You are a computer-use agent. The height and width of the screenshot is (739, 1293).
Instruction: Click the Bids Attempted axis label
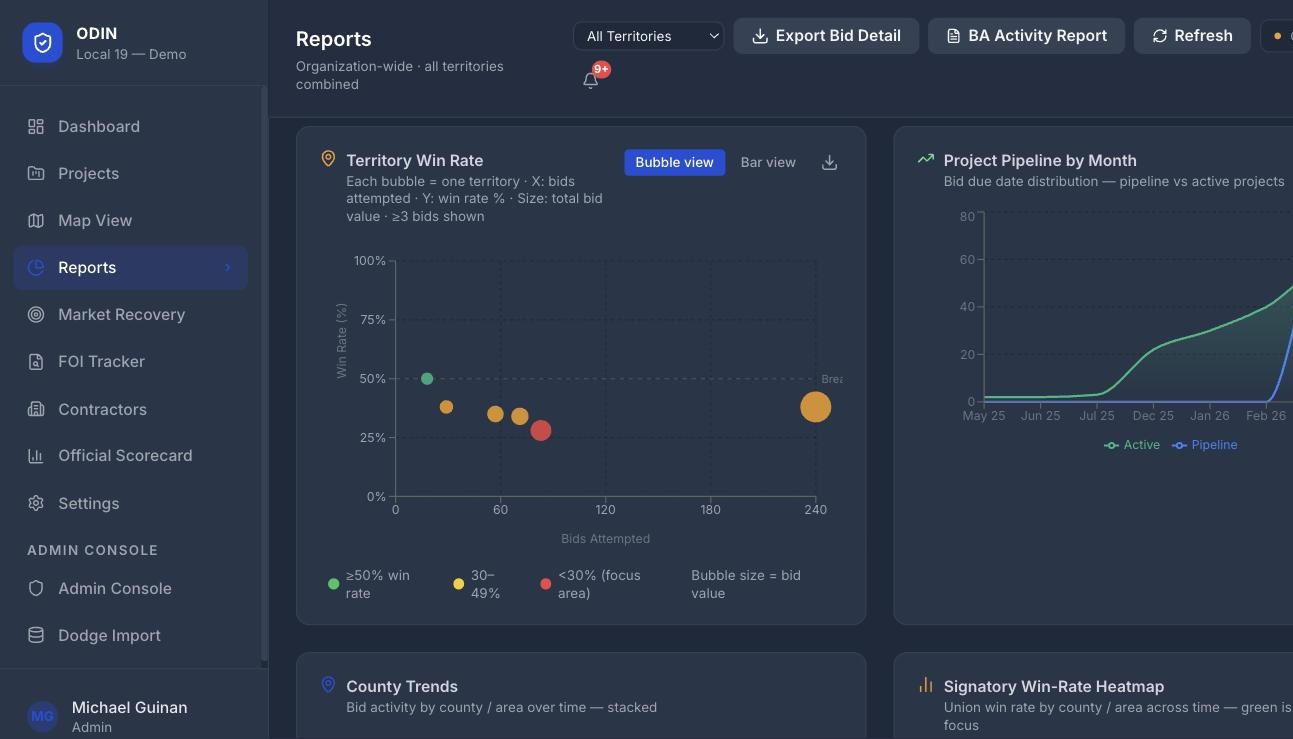click(606, 539)
